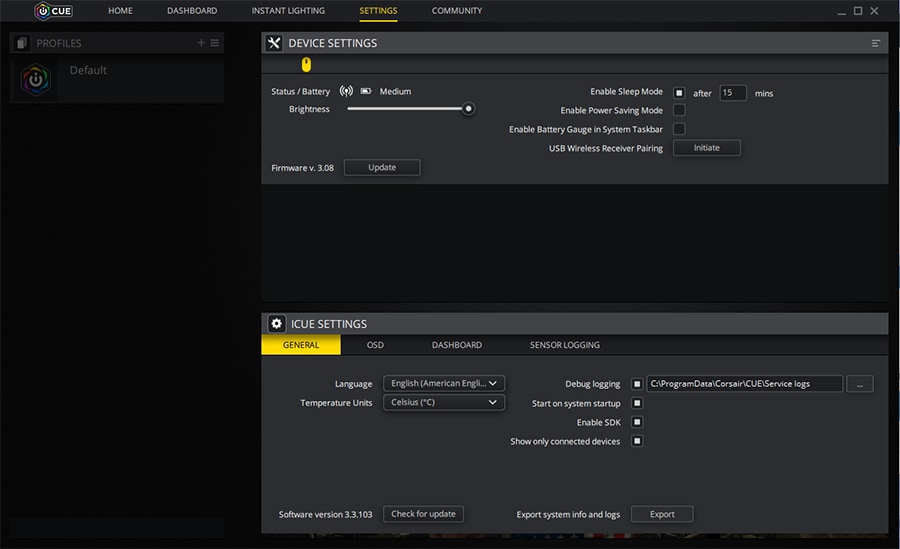Click the browse button beside debug log path
The height and width of the screenshot is (549, 900).
[x=860, y=384]
